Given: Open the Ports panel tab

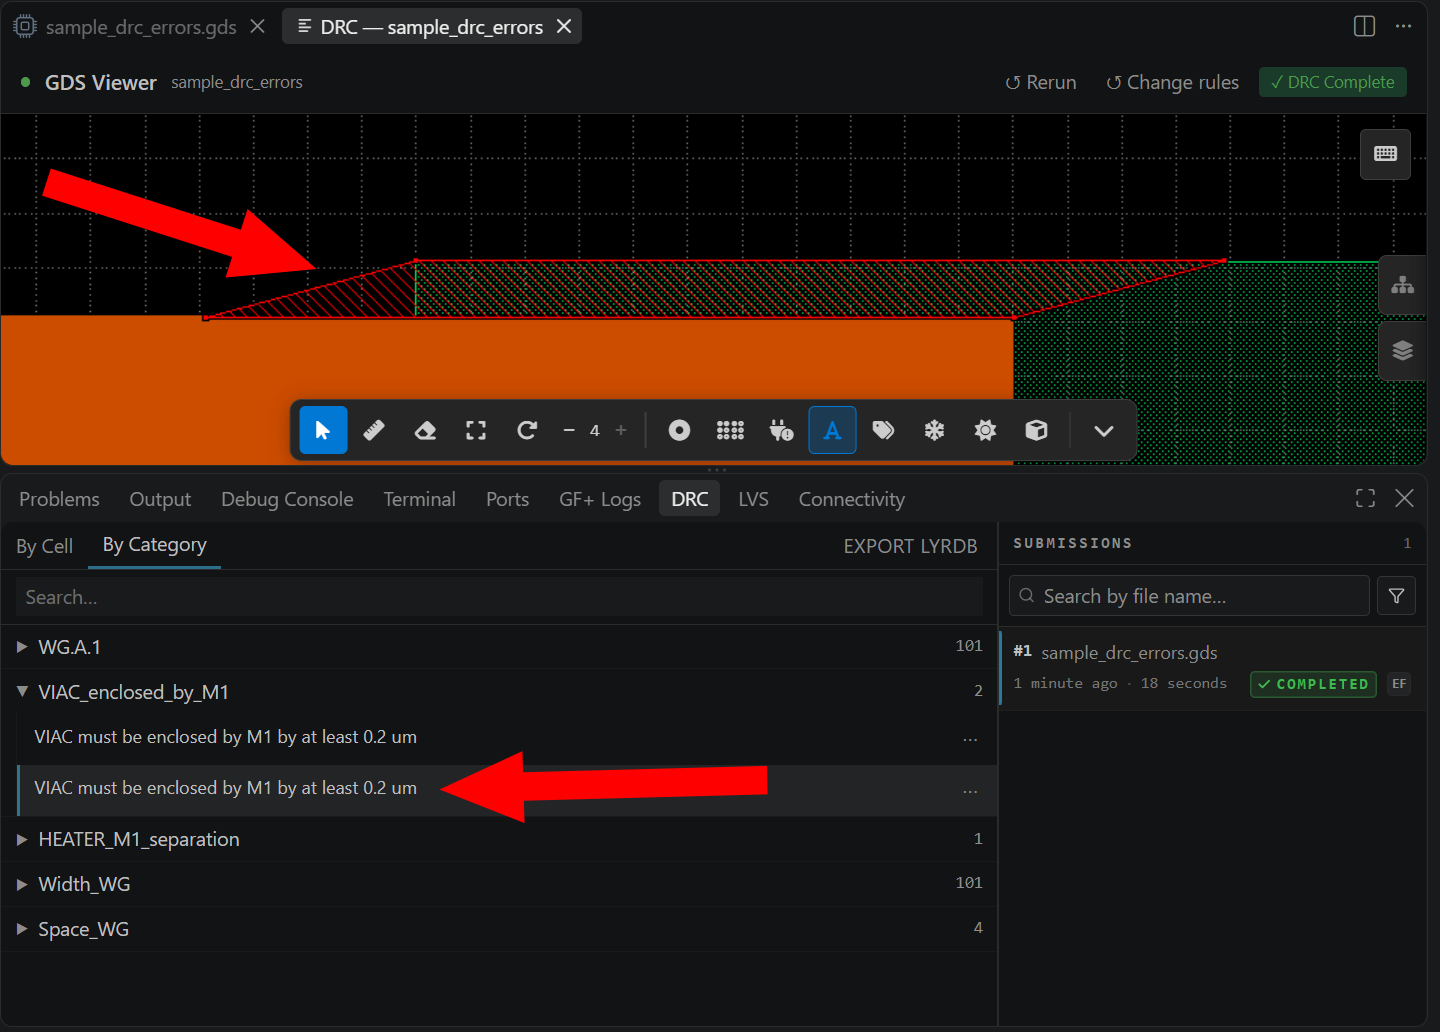Looking at the screenshot, I should (x=507, y=499).
